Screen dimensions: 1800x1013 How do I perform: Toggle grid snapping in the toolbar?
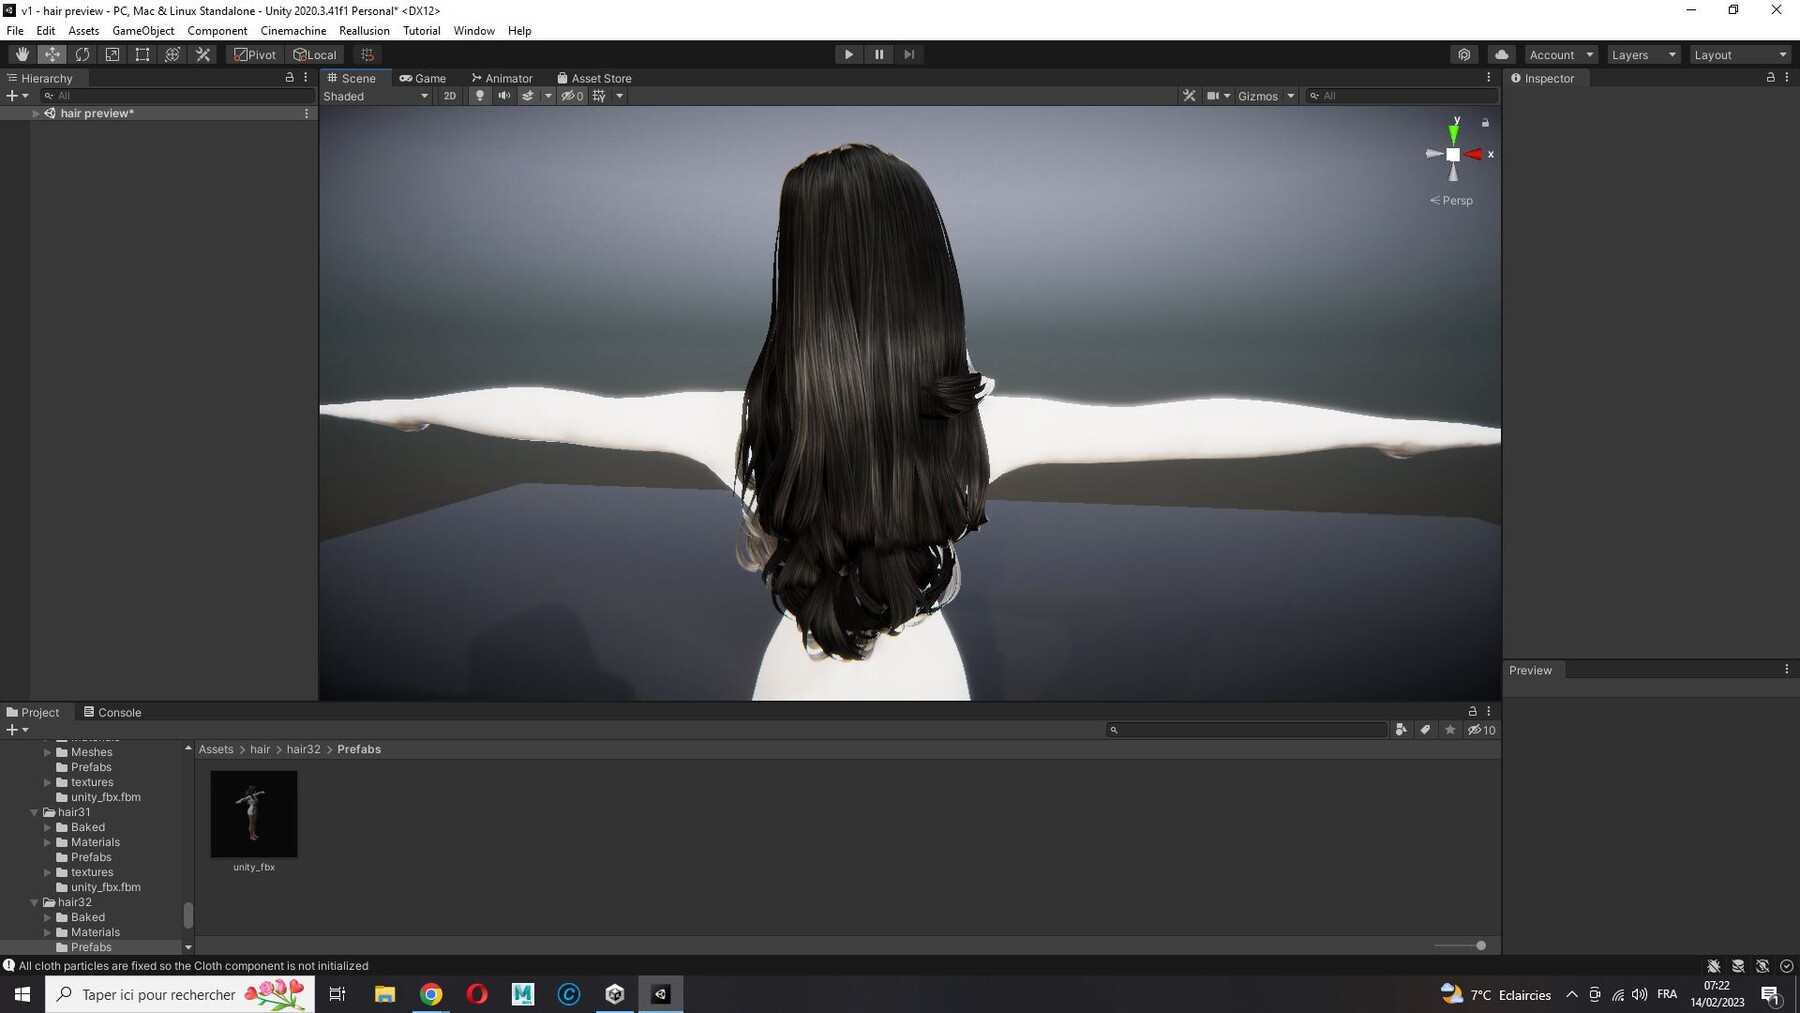(367, 55)
